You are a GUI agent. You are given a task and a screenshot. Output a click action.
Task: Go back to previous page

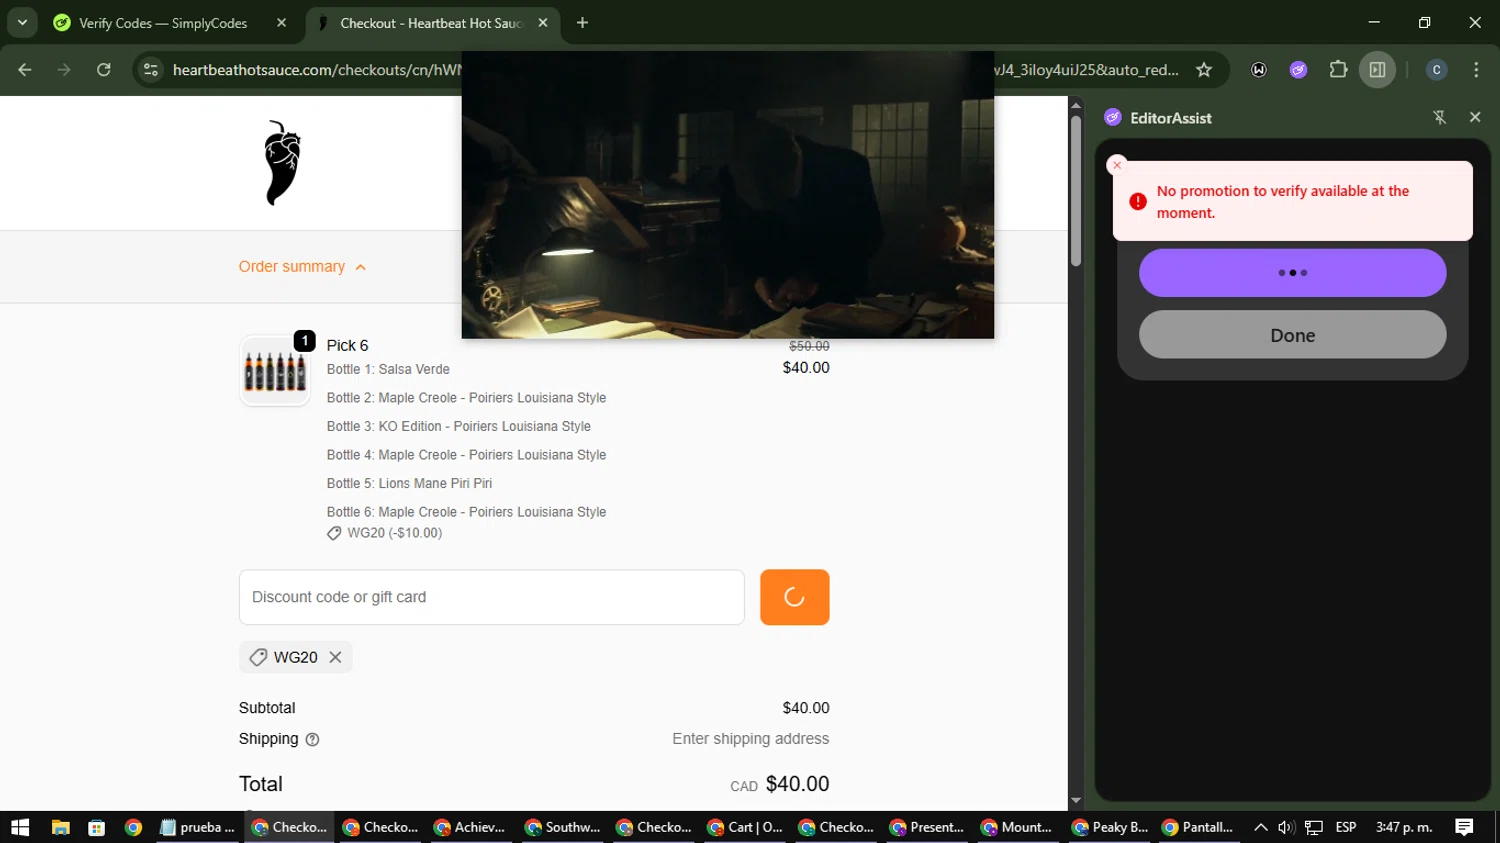click(25, 69)
